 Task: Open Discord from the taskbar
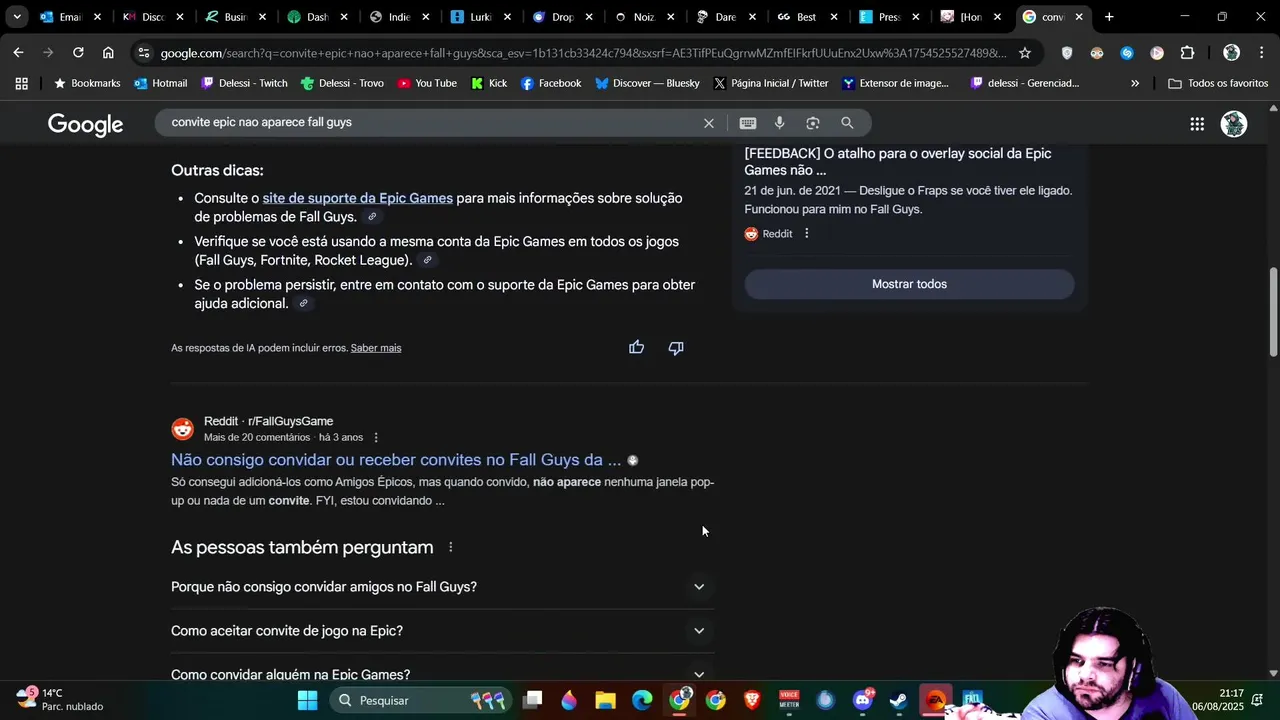863,700
